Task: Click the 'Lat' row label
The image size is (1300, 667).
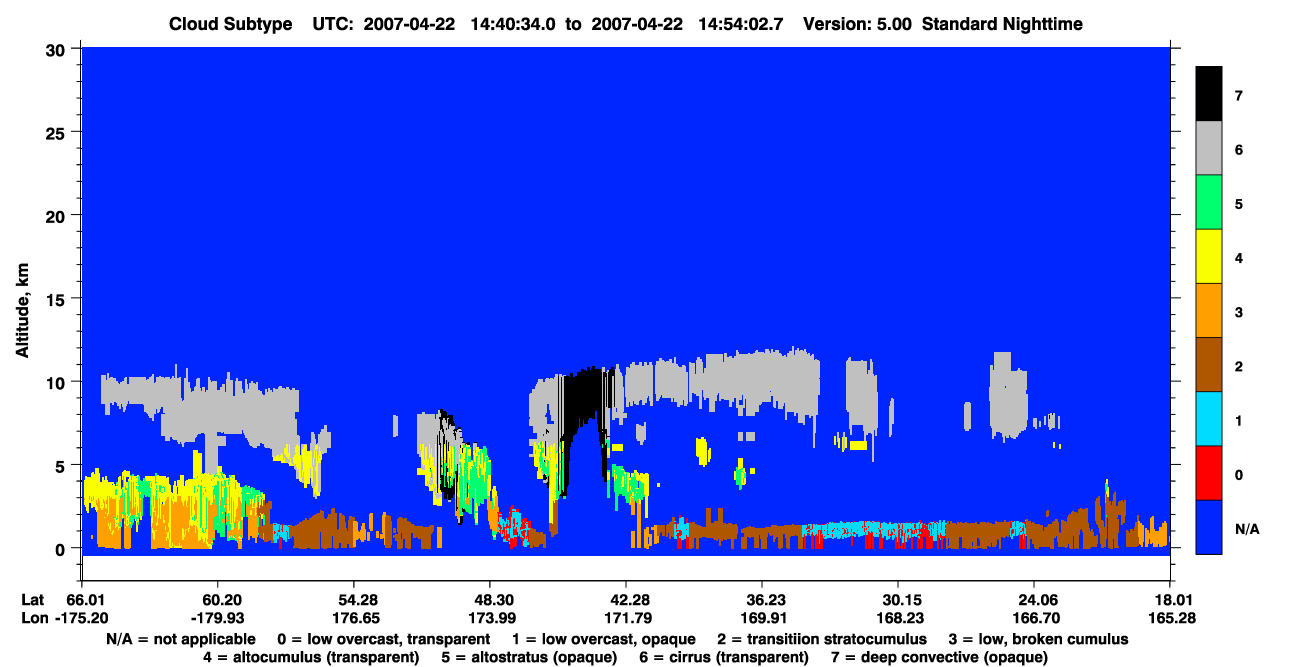Action: point(33,600)
